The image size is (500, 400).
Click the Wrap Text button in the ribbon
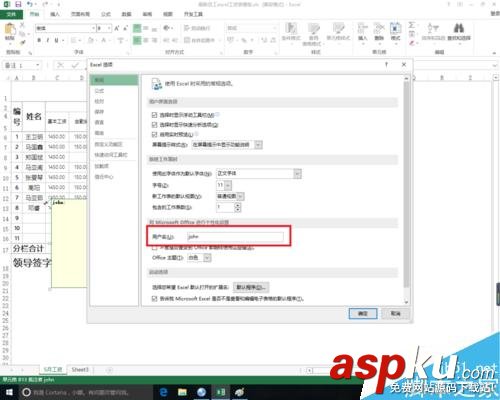point(197,28)
